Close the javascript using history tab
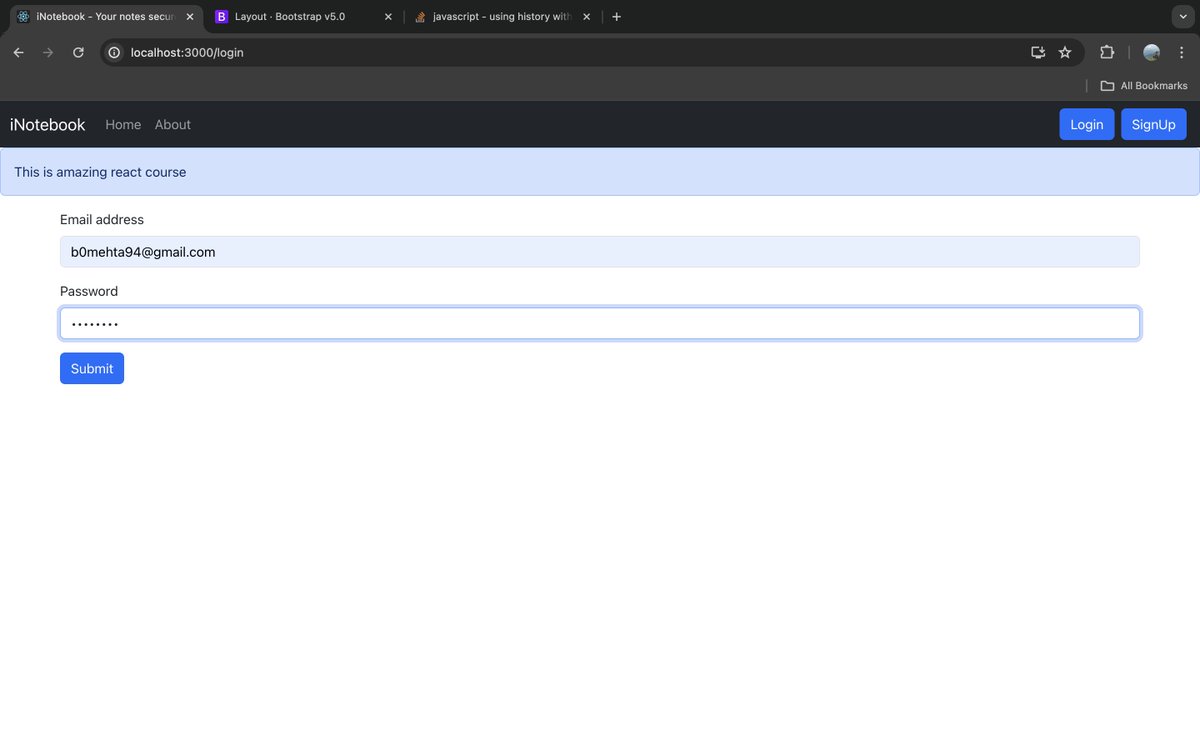 (x=586, y=17)
